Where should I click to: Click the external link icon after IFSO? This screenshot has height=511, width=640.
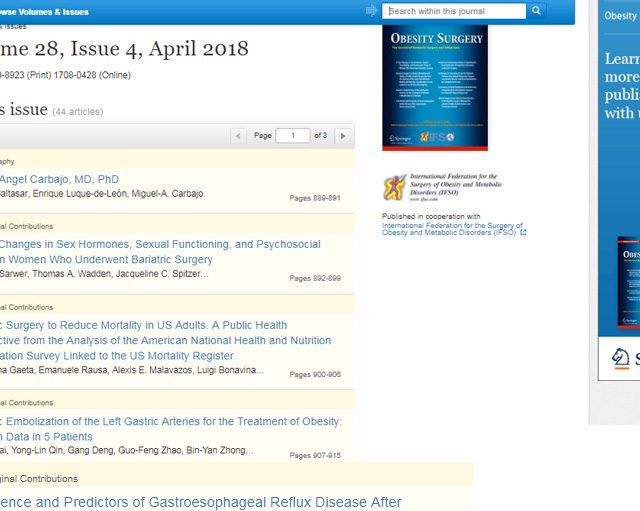point(523,233)
